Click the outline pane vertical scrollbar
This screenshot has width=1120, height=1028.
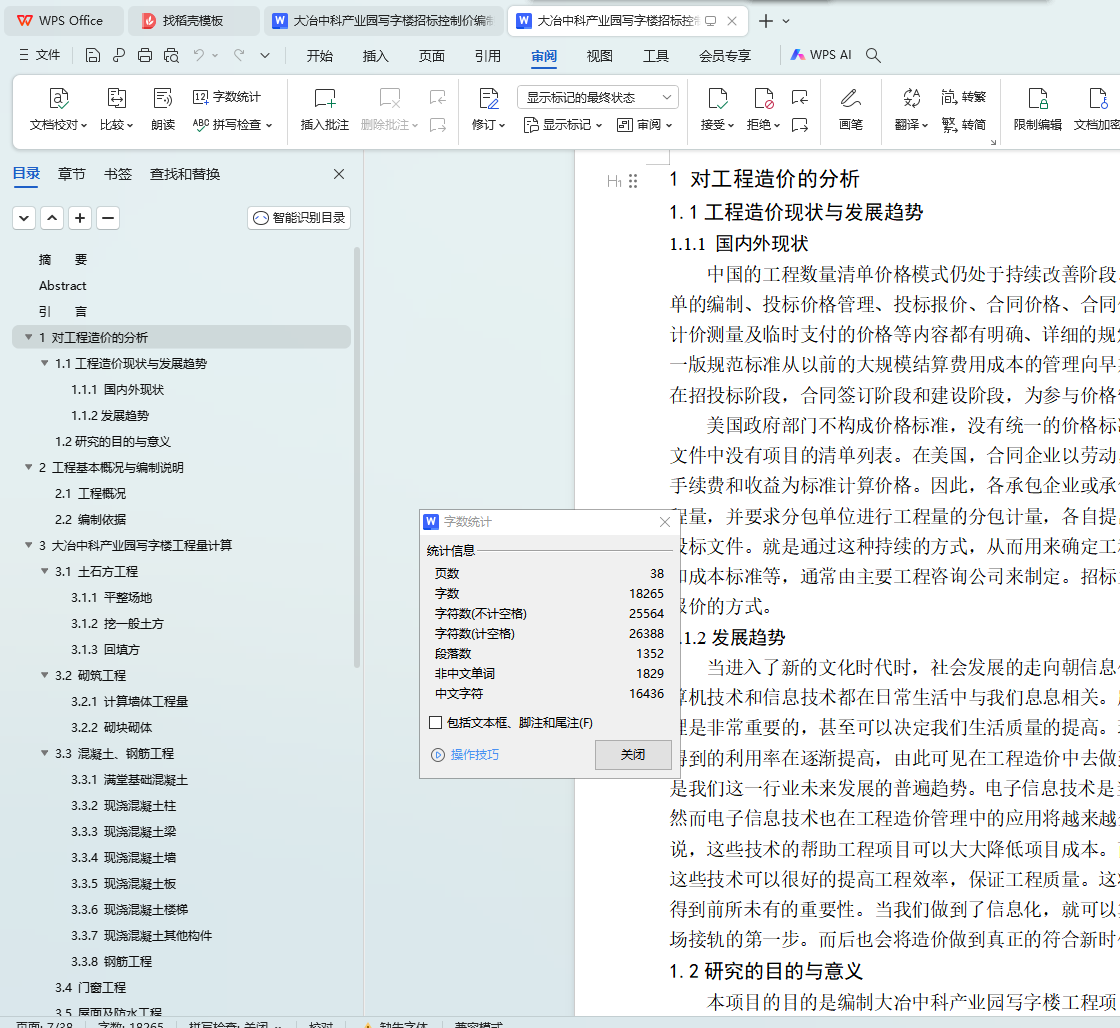pos(356,457)
